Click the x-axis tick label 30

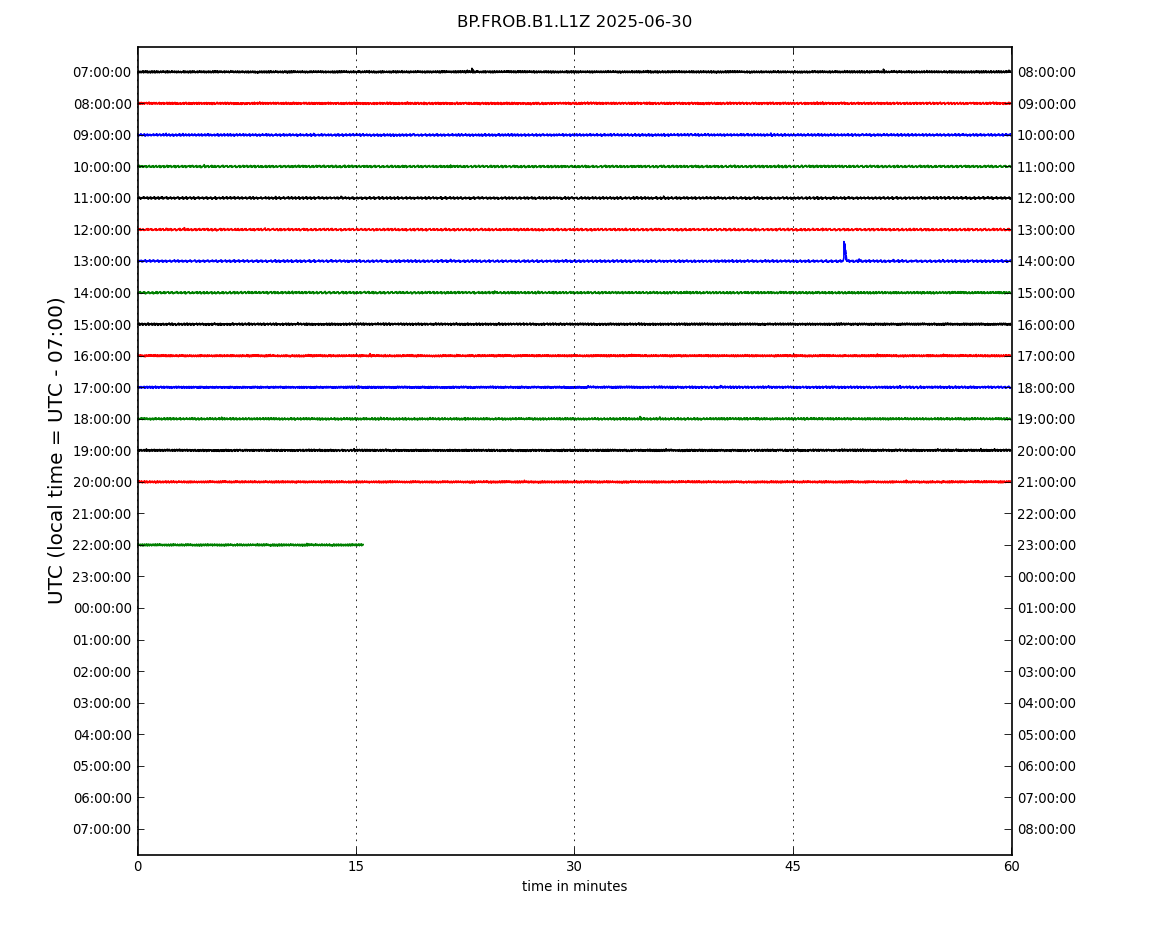574,866
